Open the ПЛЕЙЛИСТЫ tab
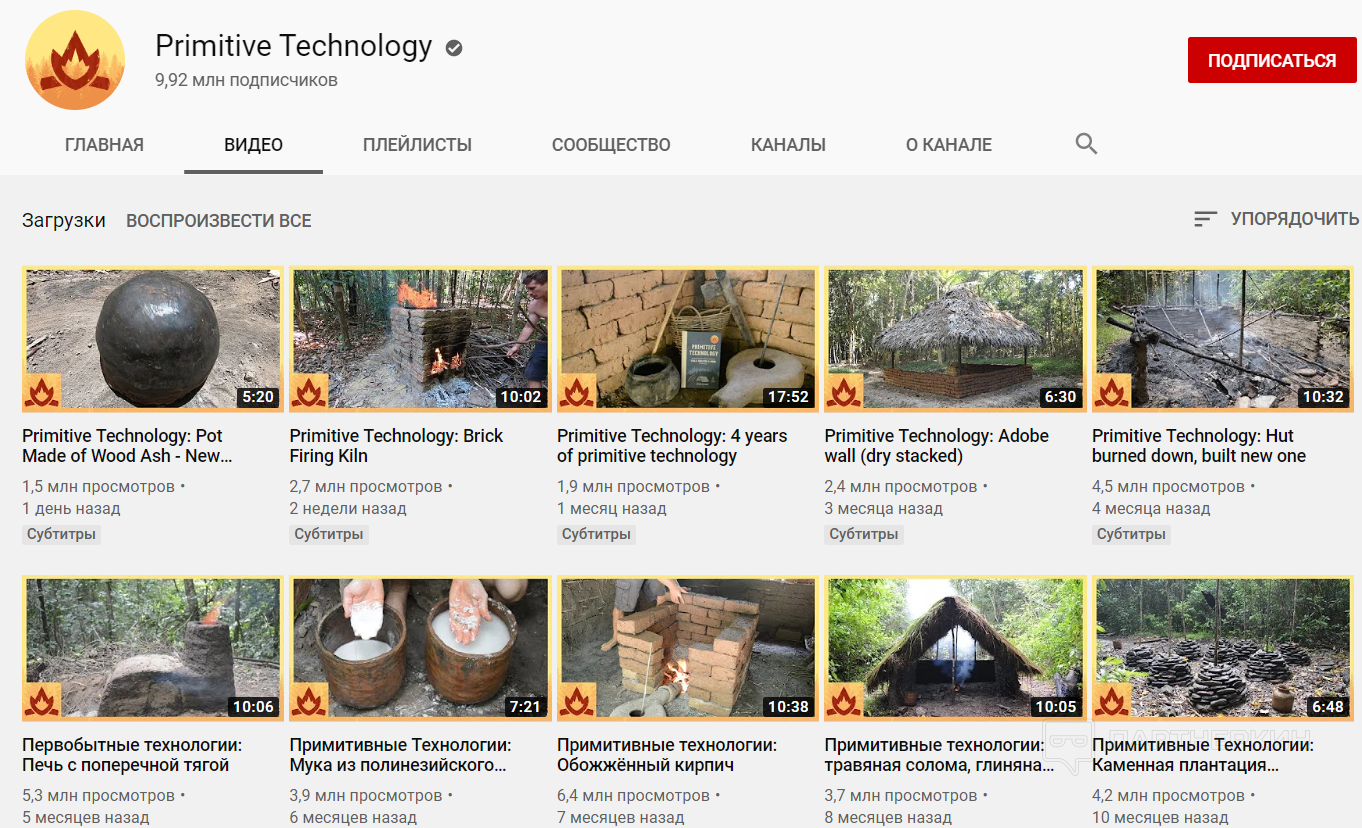The height and width of the screenshot is (828, 1362). (x=417, y=145)
